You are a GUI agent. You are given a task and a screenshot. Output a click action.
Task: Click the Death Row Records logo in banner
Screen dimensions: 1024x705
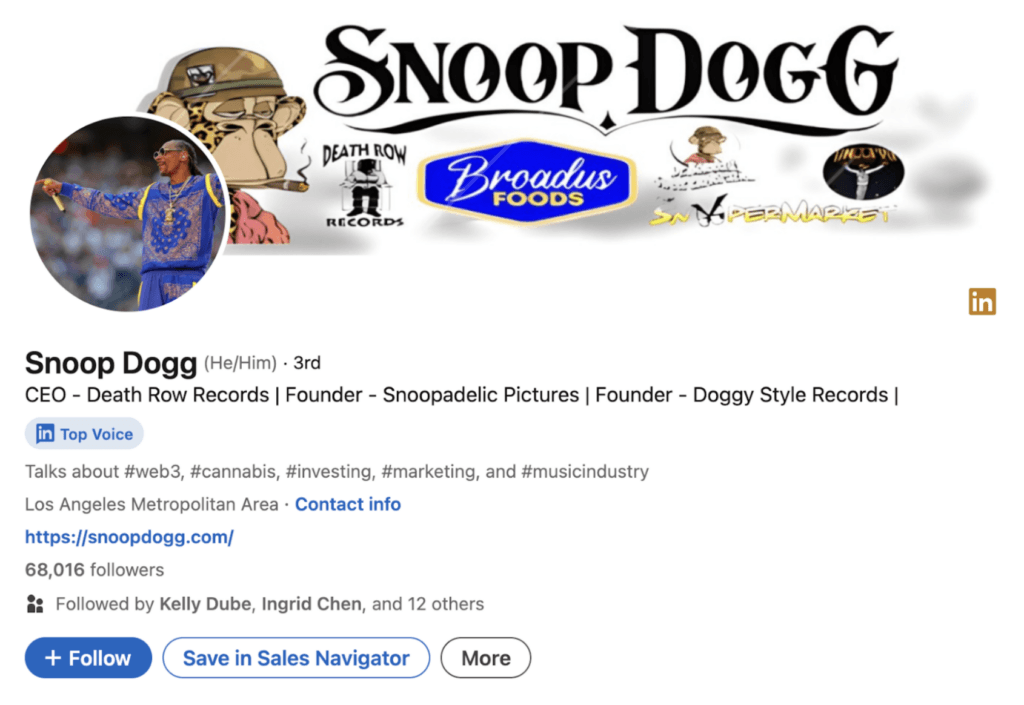point(364,185)
